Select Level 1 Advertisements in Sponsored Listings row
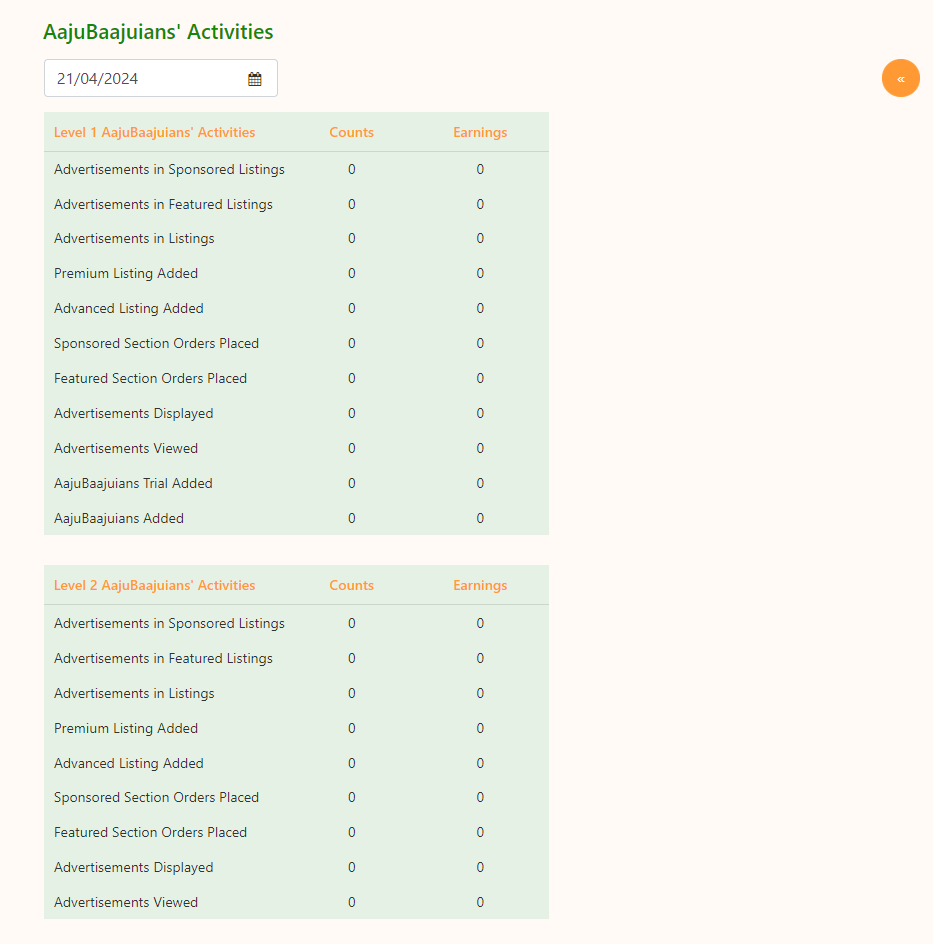This screenshot has width=933, height=944. [x=169, y=170]
